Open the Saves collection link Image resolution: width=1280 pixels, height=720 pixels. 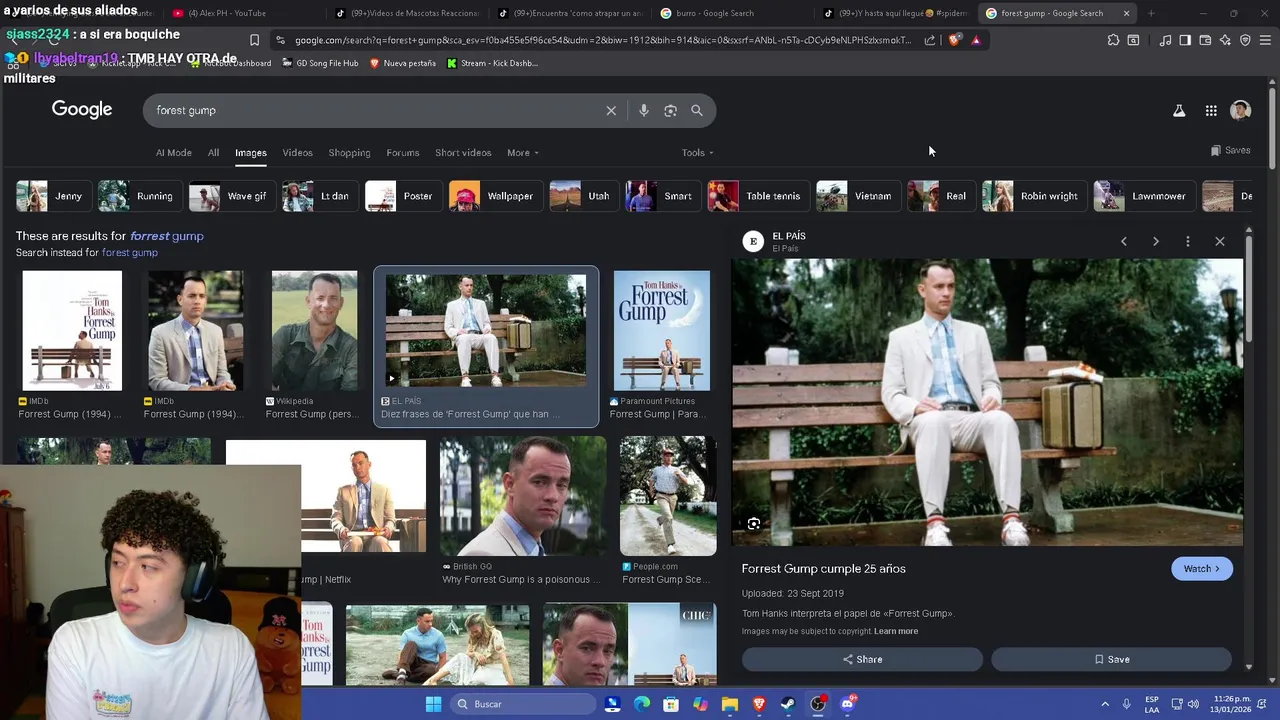point(1230,151)
